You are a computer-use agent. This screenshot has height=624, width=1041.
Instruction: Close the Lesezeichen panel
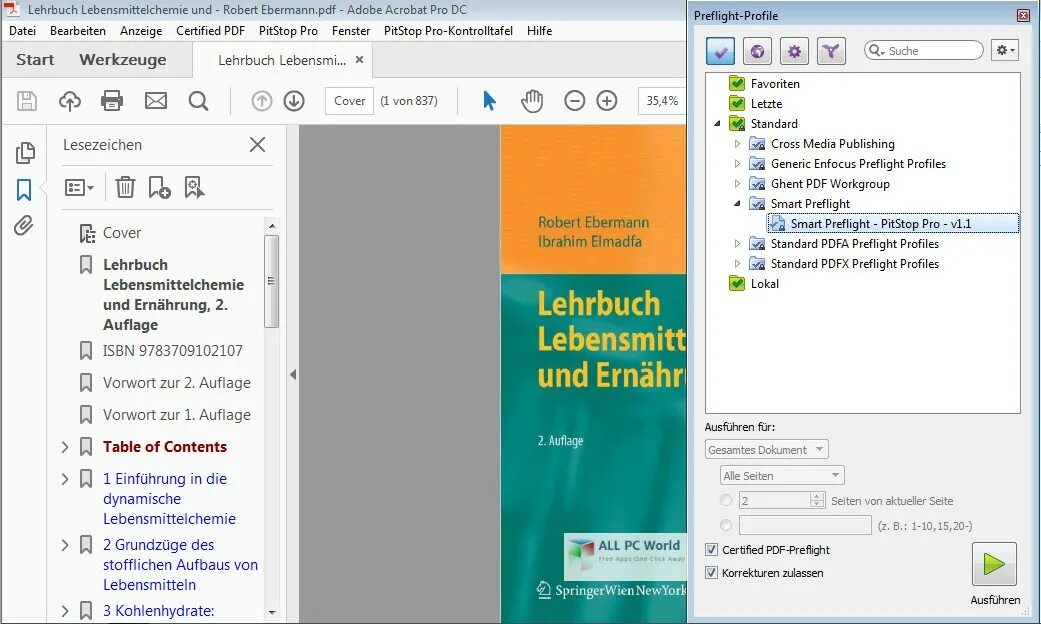[258, 145]
